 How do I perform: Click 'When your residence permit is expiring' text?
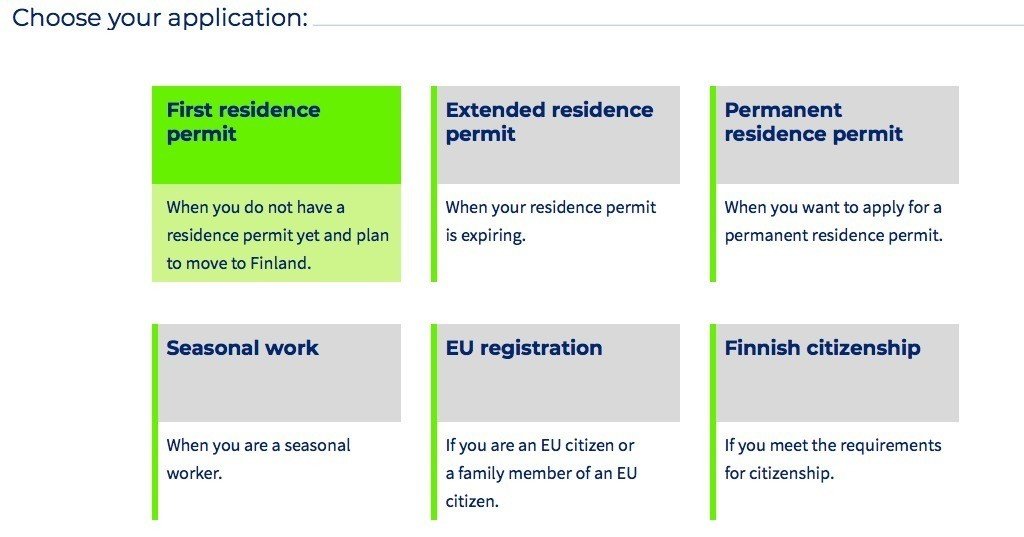[x=551, y=221]
